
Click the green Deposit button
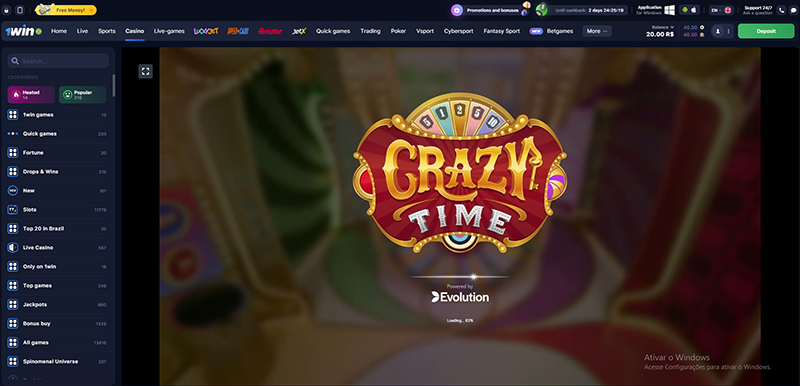pos(766,31)
